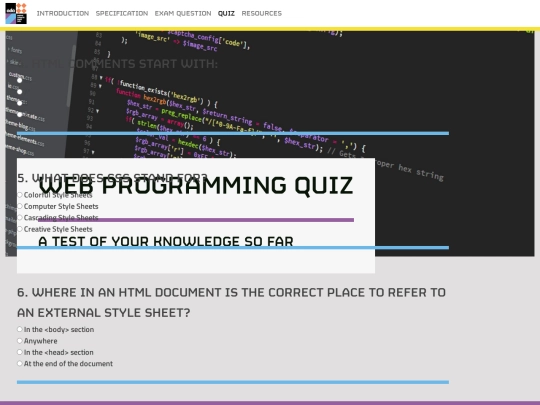Click question 6 heading about external style sheet
The image size is (540, 405).
[231, 302]
